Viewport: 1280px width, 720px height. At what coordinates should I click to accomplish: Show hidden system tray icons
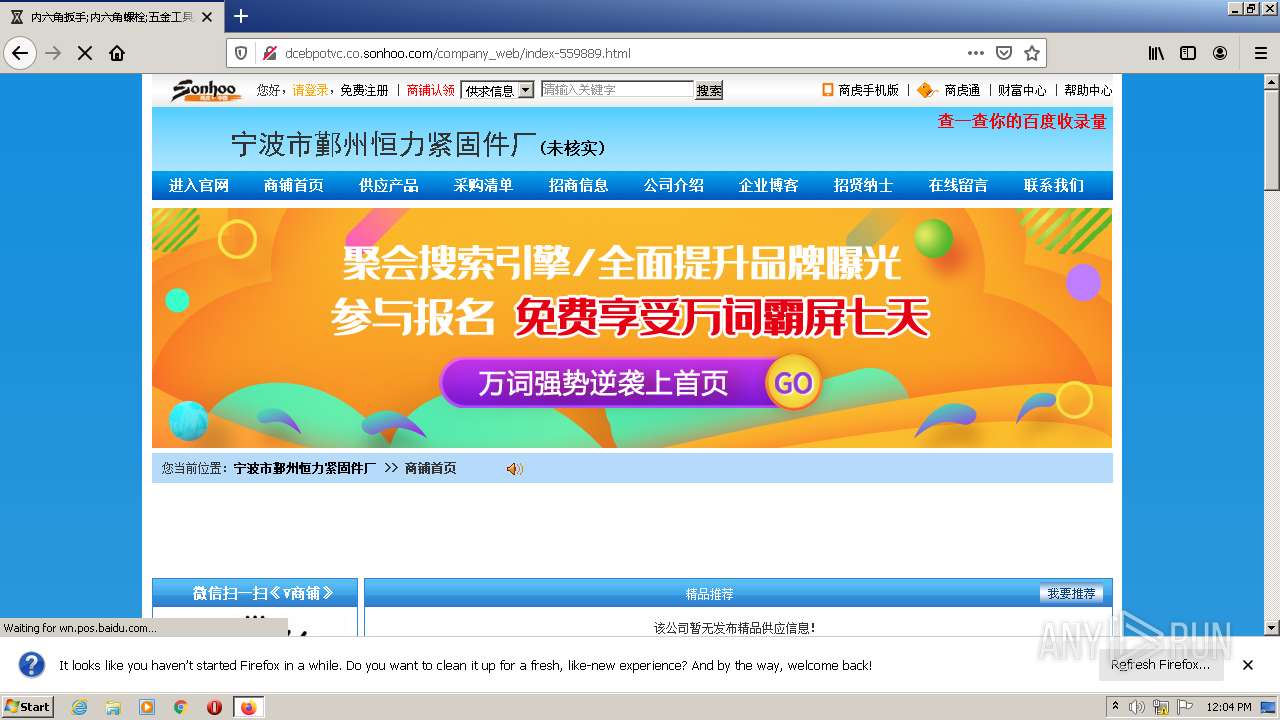click(1116, 706)
